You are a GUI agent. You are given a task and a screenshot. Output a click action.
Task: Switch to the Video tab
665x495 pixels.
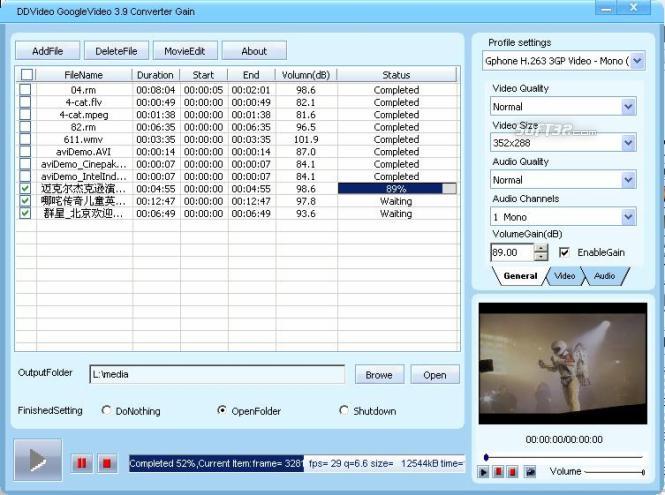coord(564,276)
